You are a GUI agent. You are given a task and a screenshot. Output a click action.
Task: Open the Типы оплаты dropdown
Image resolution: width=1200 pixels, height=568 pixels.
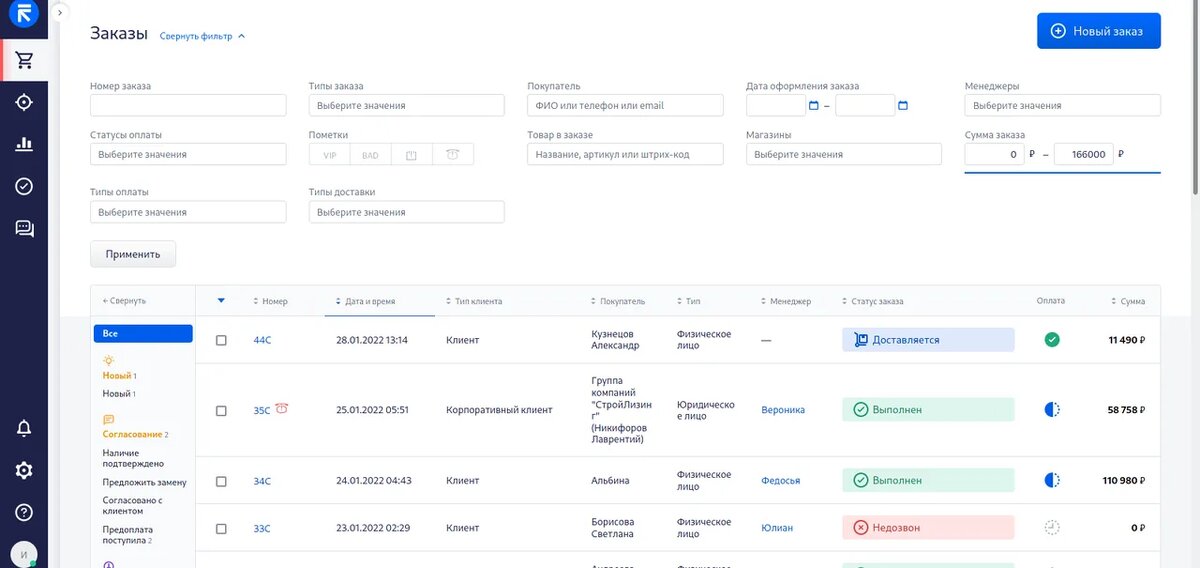[x=188, y=212]
